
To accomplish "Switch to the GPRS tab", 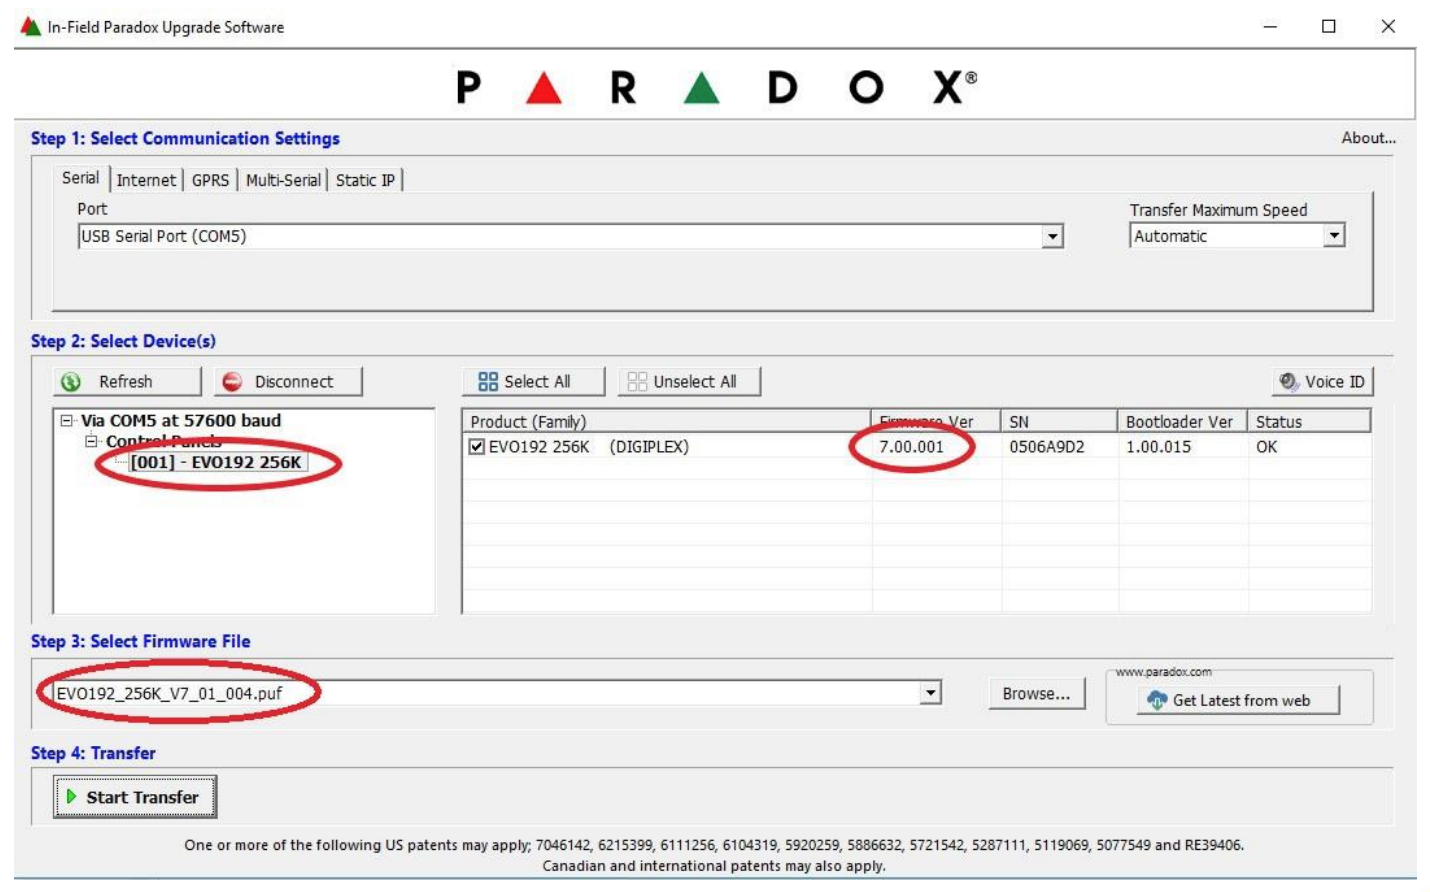I will pyautogui.click(x=210, y=180).
